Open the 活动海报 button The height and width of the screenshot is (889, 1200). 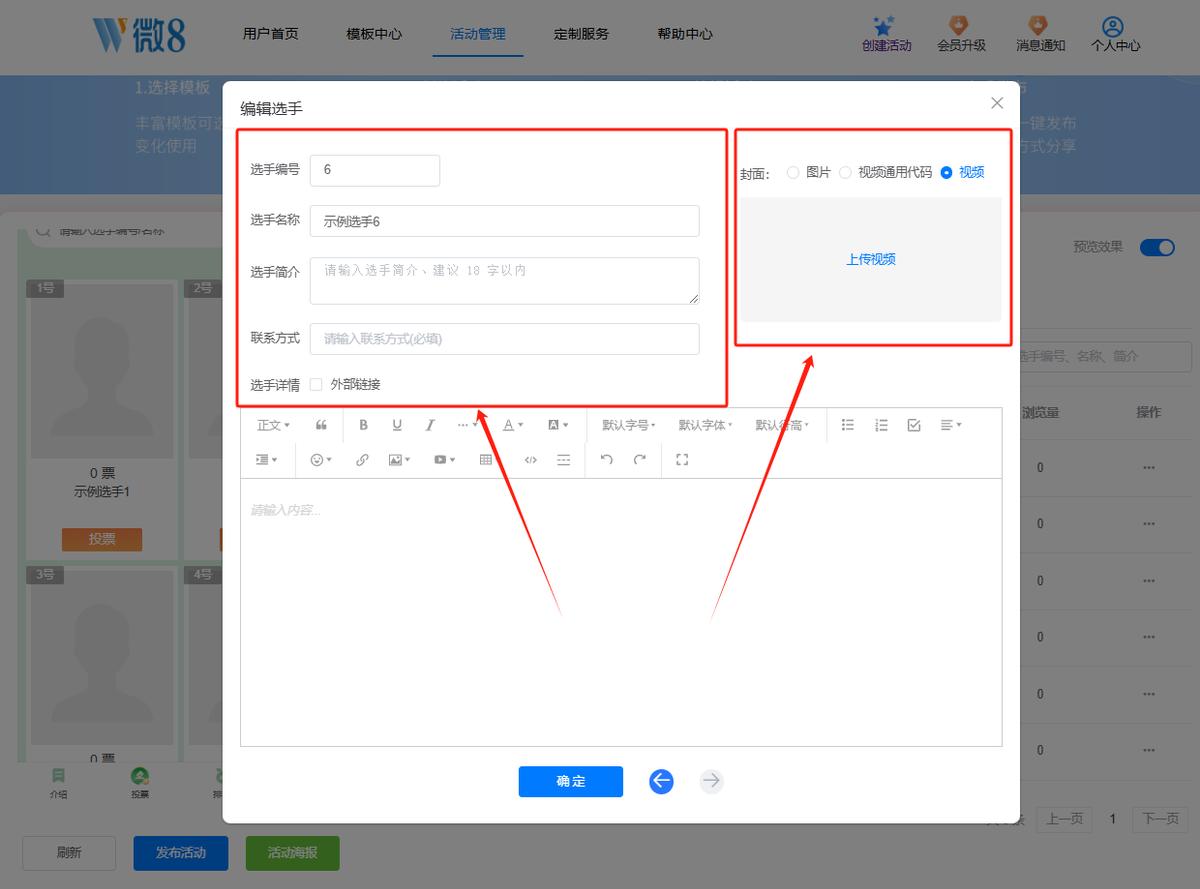[x=293, y=853]
